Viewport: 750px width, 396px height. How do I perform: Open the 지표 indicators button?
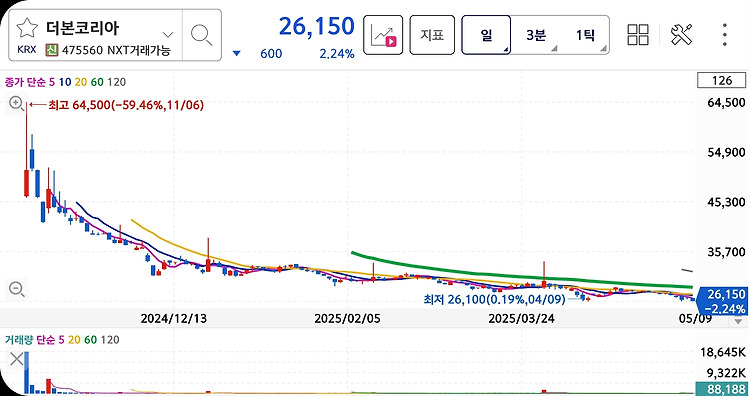(x=432, y=35)
